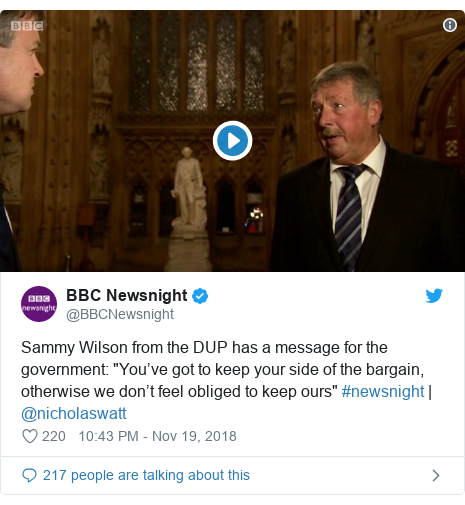Click the white statue in video thumbnail

pos(189,190)
